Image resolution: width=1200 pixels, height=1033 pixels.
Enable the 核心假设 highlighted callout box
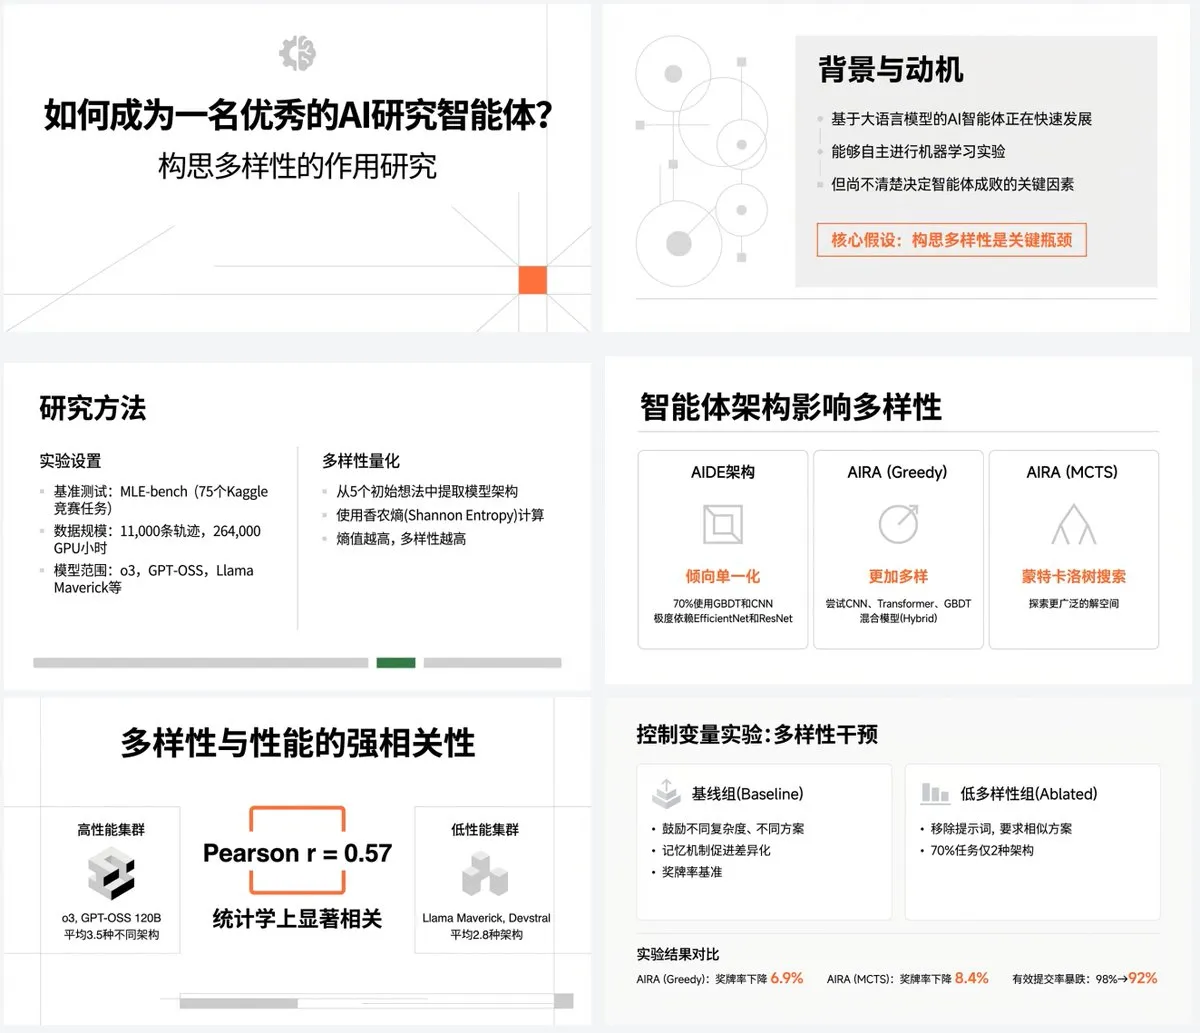click(x=950, y=240)
